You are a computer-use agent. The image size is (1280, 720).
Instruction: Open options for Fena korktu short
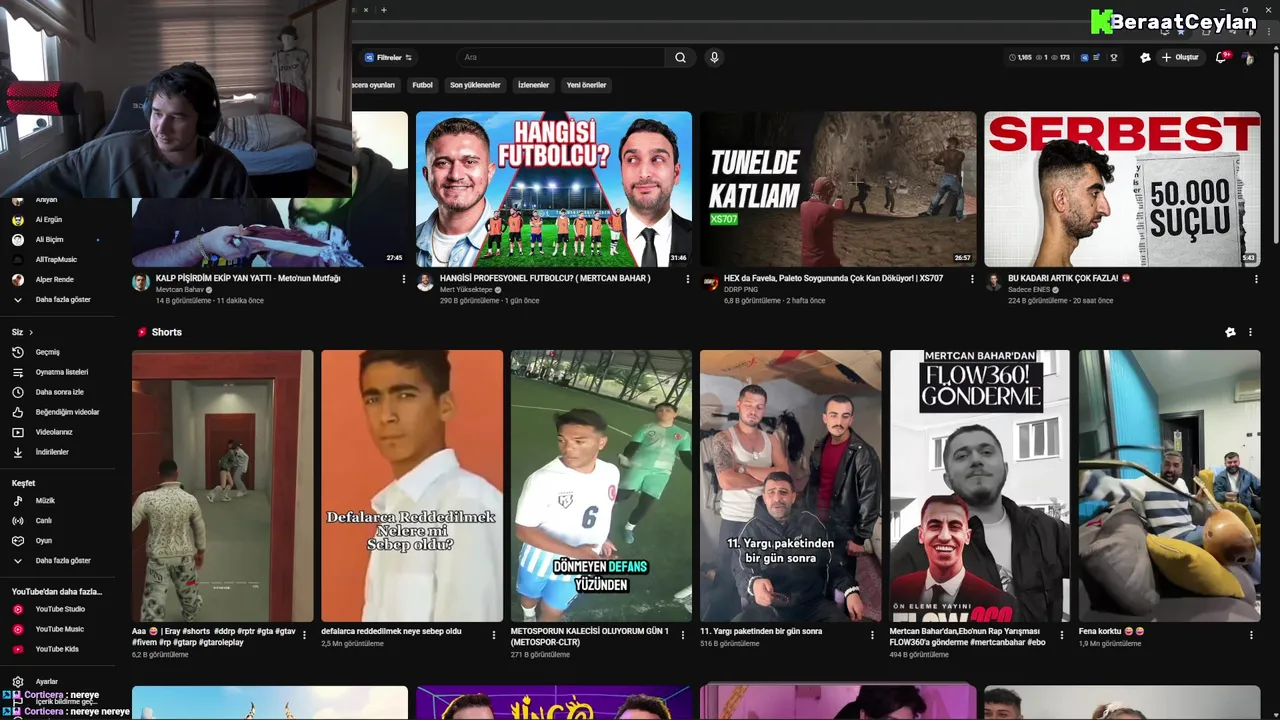tap(1251, 634)
